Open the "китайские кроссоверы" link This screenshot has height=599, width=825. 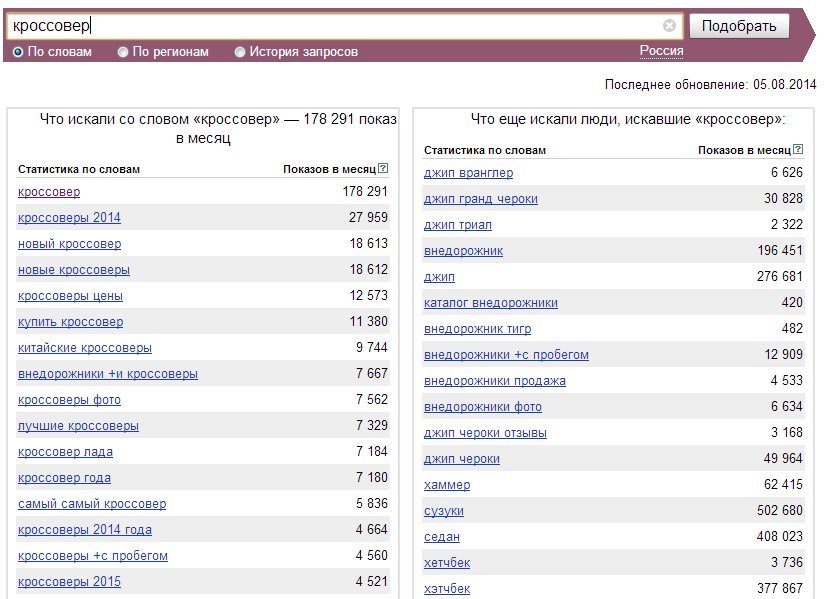click(x=85, y=348)
